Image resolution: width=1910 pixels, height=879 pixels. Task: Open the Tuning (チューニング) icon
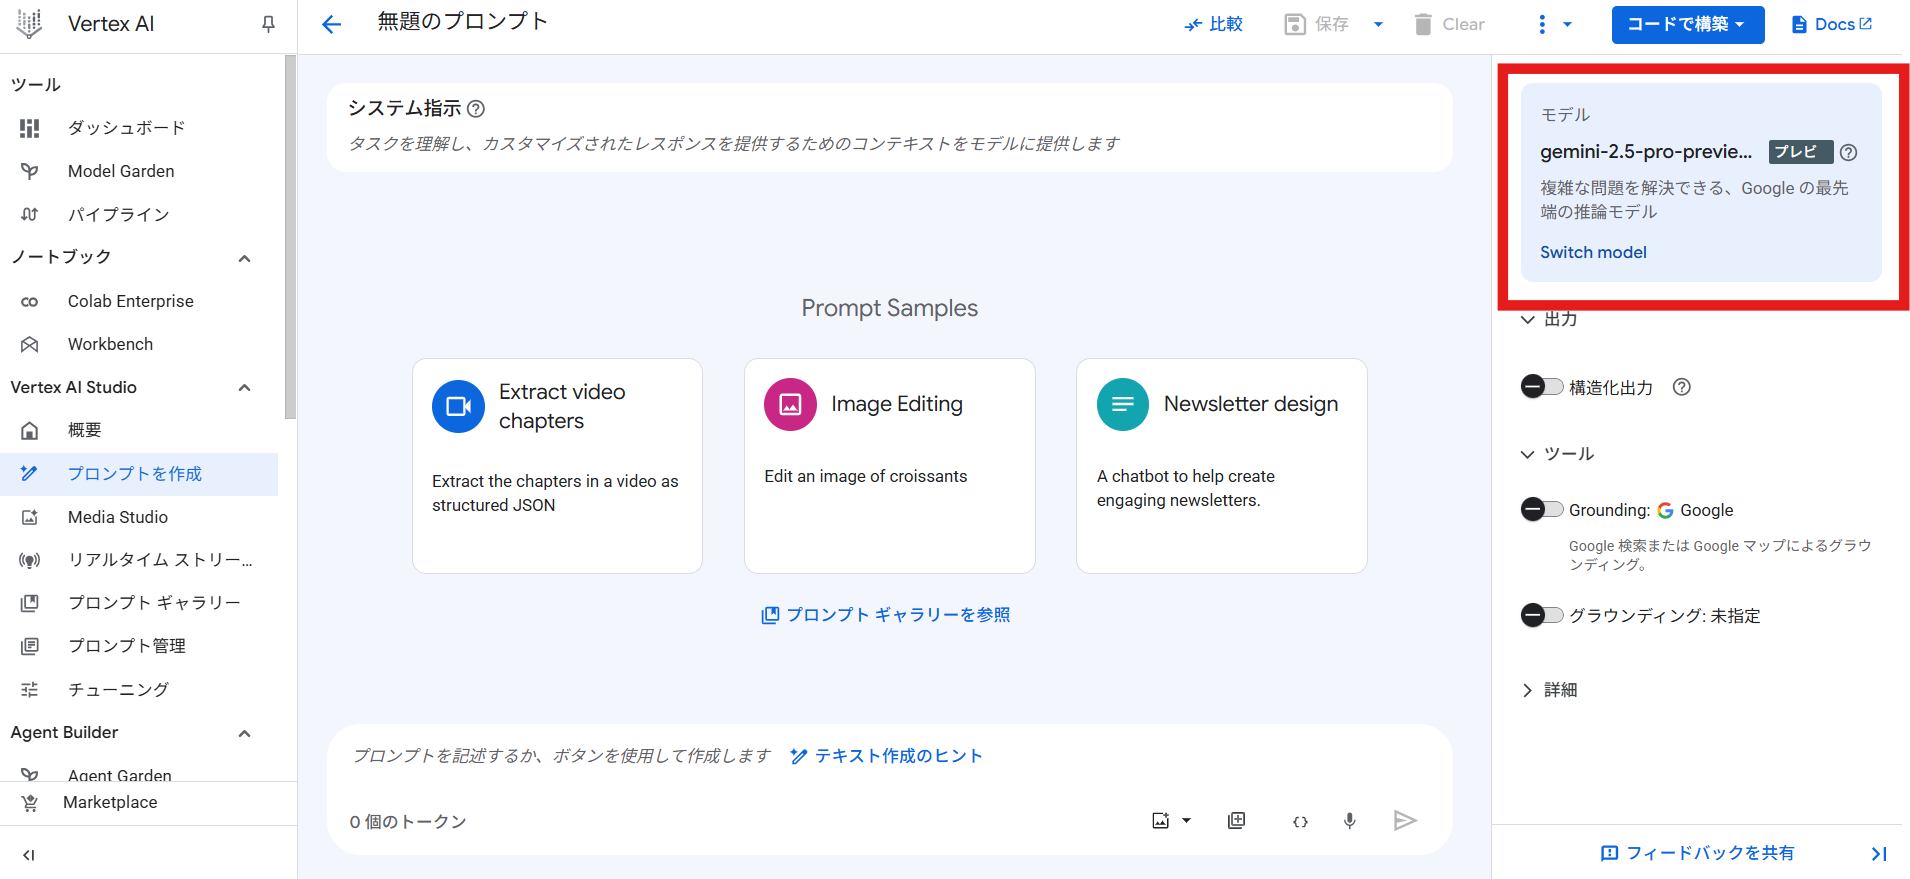coord(30,689)
